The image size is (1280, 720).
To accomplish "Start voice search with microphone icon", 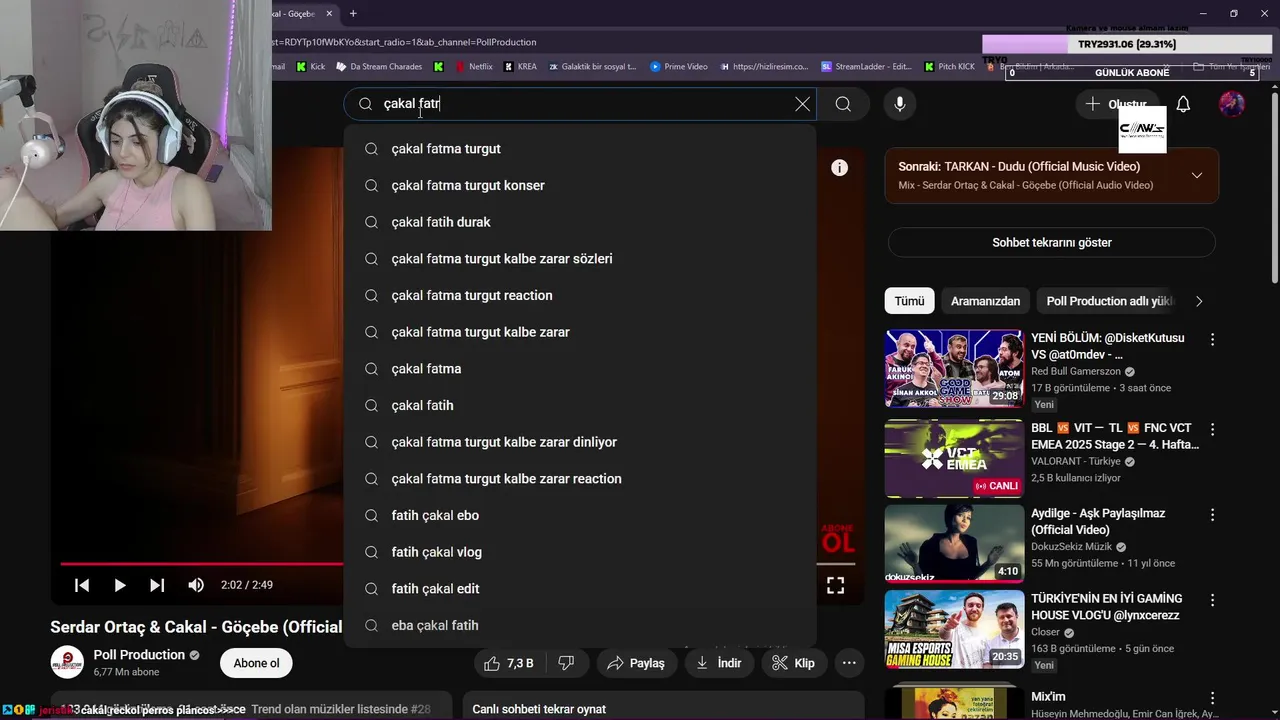I will (900, 104).
